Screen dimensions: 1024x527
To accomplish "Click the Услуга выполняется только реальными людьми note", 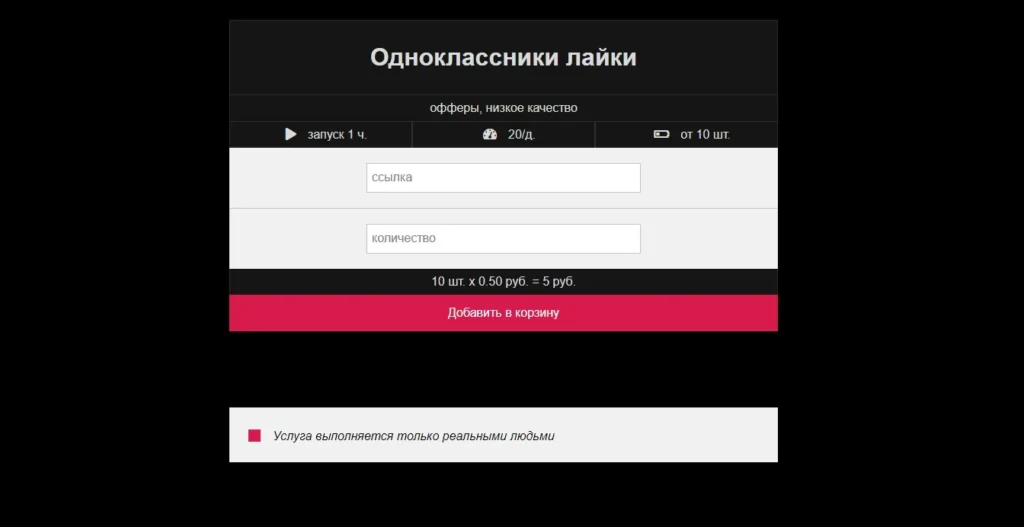I will [413, 436].
